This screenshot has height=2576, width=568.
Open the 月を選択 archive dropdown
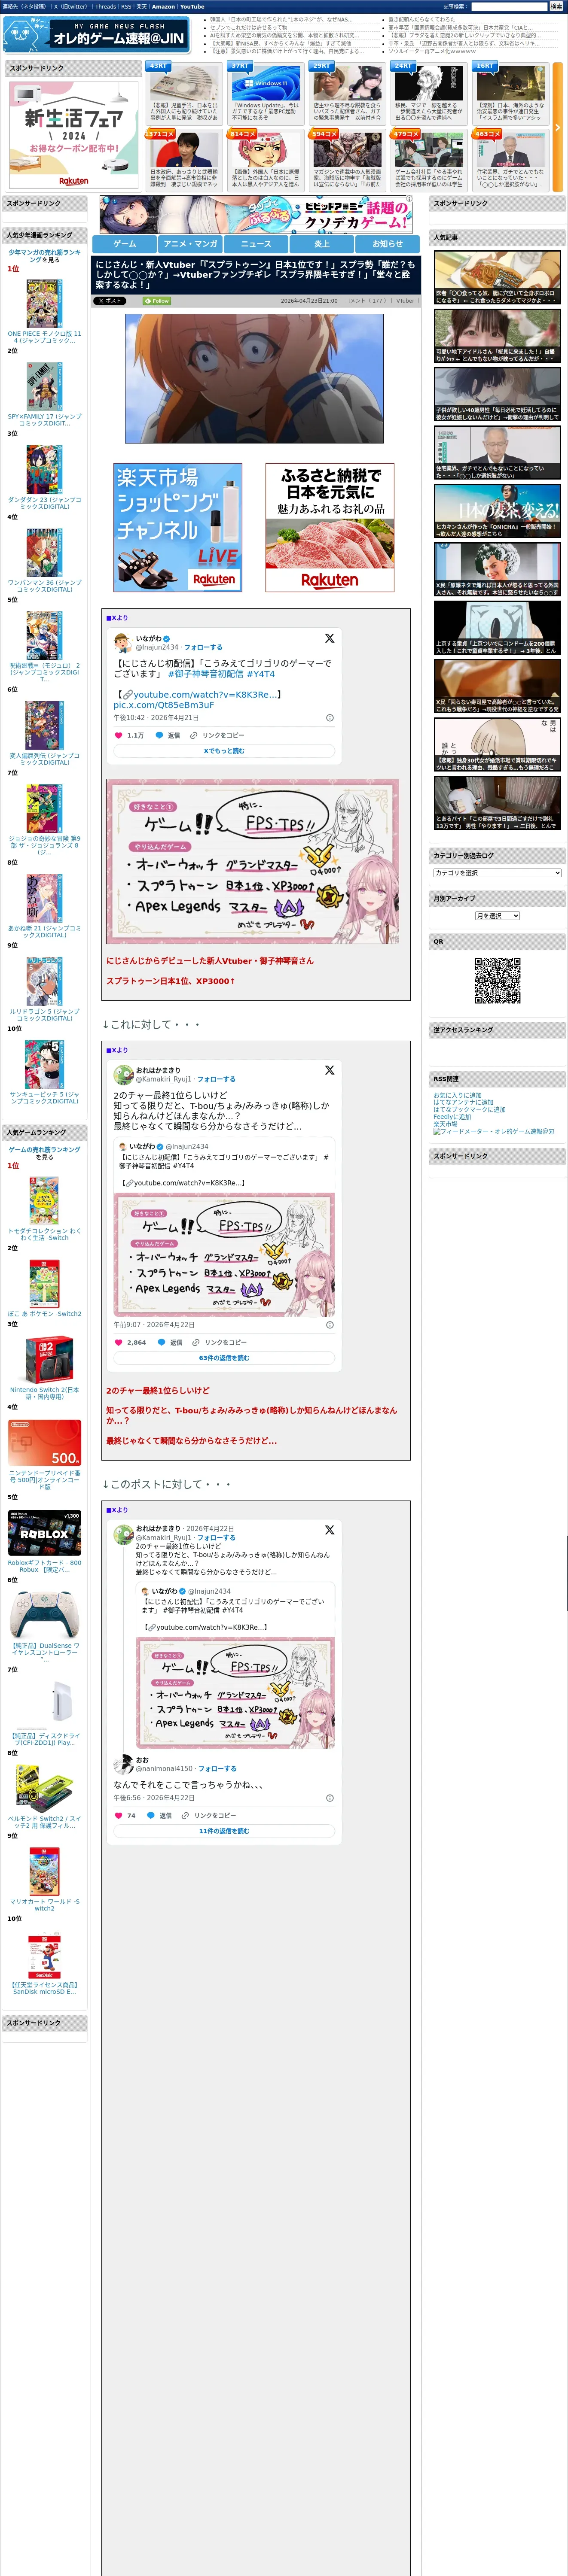click(x=497, y=916)
